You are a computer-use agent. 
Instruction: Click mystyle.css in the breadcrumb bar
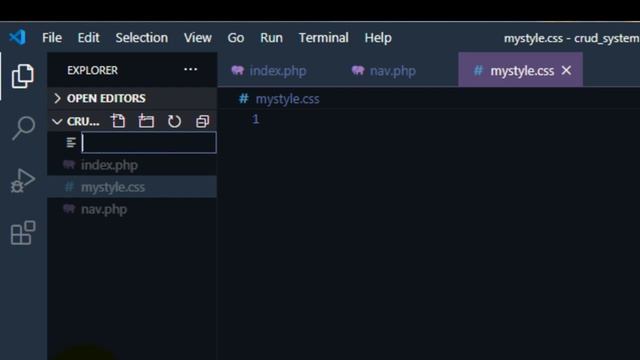(287, 99)
